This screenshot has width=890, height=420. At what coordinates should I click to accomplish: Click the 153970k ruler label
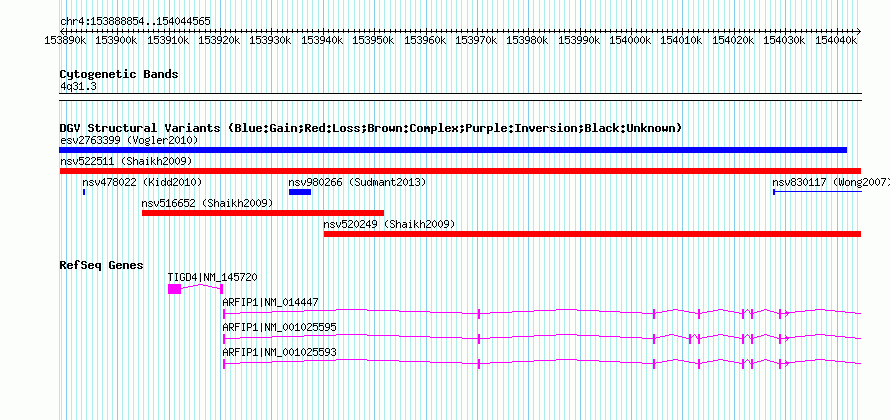tap(476, 40)
